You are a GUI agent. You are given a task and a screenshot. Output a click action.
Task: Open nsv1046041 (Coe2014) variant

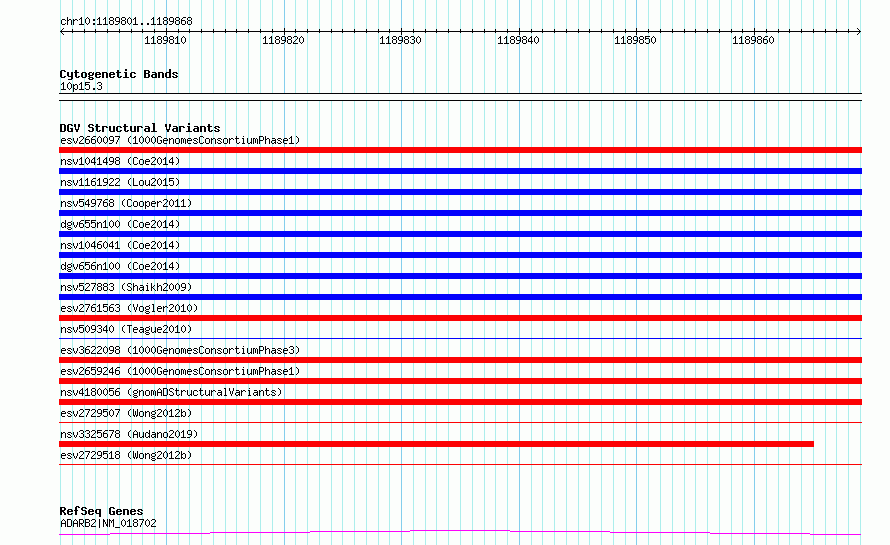tap(120, 245)
